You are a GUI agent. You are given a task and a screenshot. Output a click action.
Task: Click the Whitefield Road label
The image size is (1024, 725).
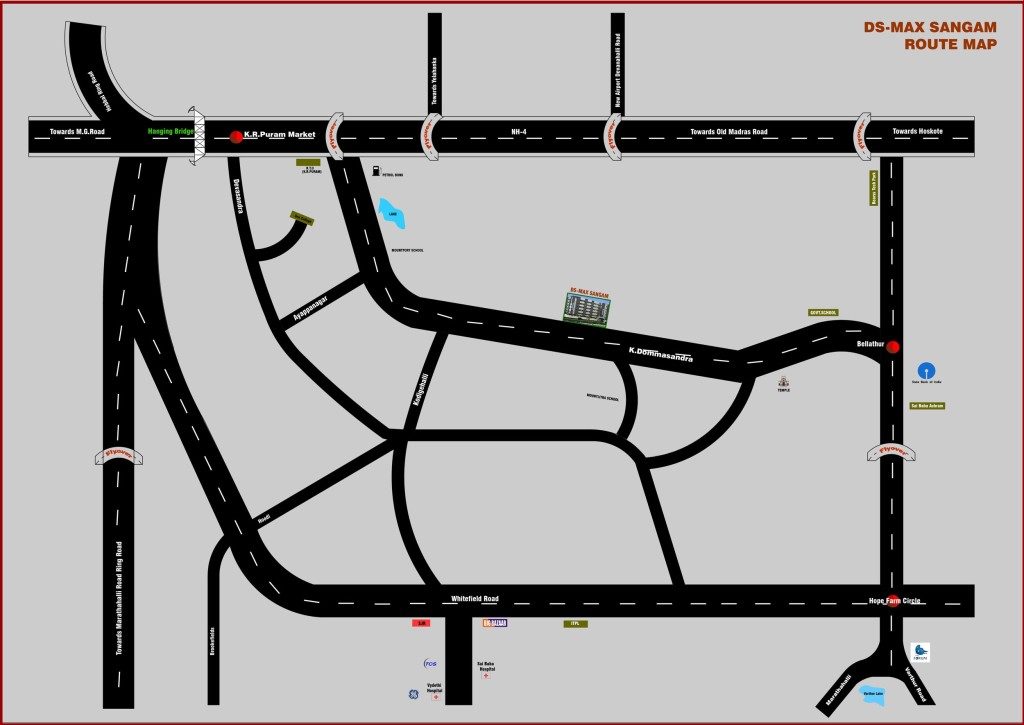[474, 599]
